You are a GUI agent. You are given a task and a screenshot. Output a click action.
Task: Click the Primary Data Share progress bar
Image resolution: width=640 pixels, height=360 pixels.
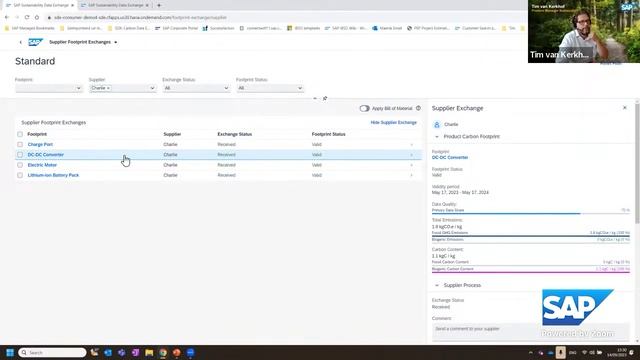click(x=531, y=213)
